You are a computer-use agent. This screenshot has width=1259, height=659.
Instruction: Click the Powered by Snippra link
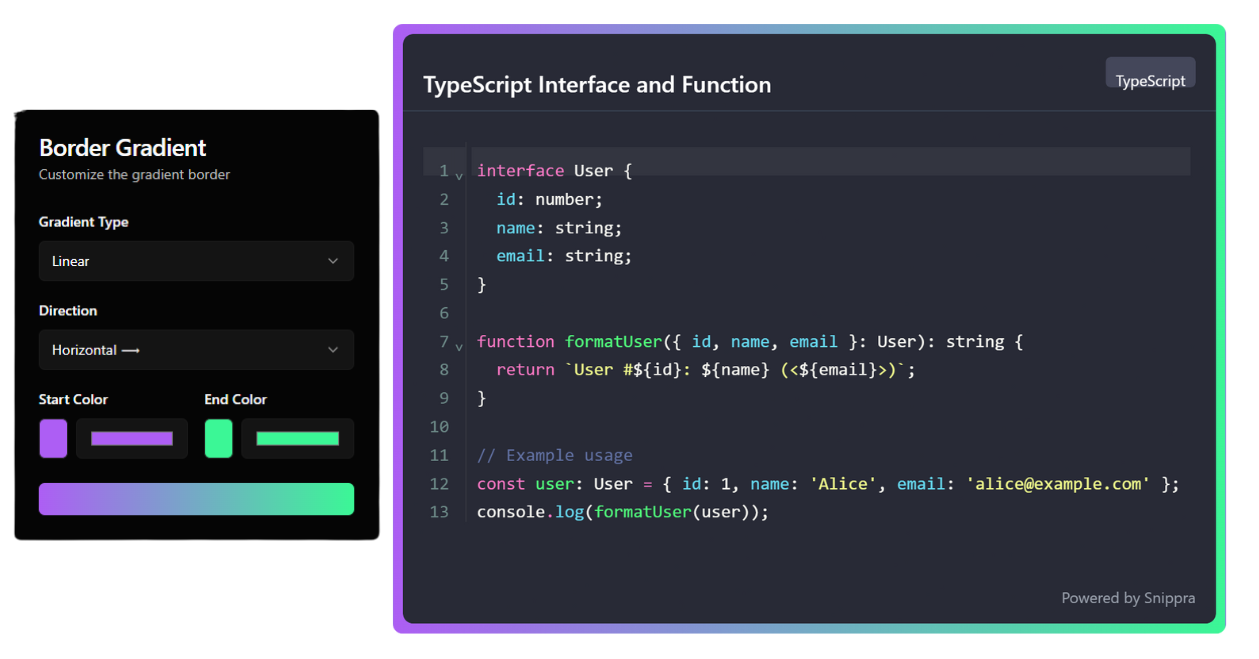pyautogui.click(x=1127, y=598)
